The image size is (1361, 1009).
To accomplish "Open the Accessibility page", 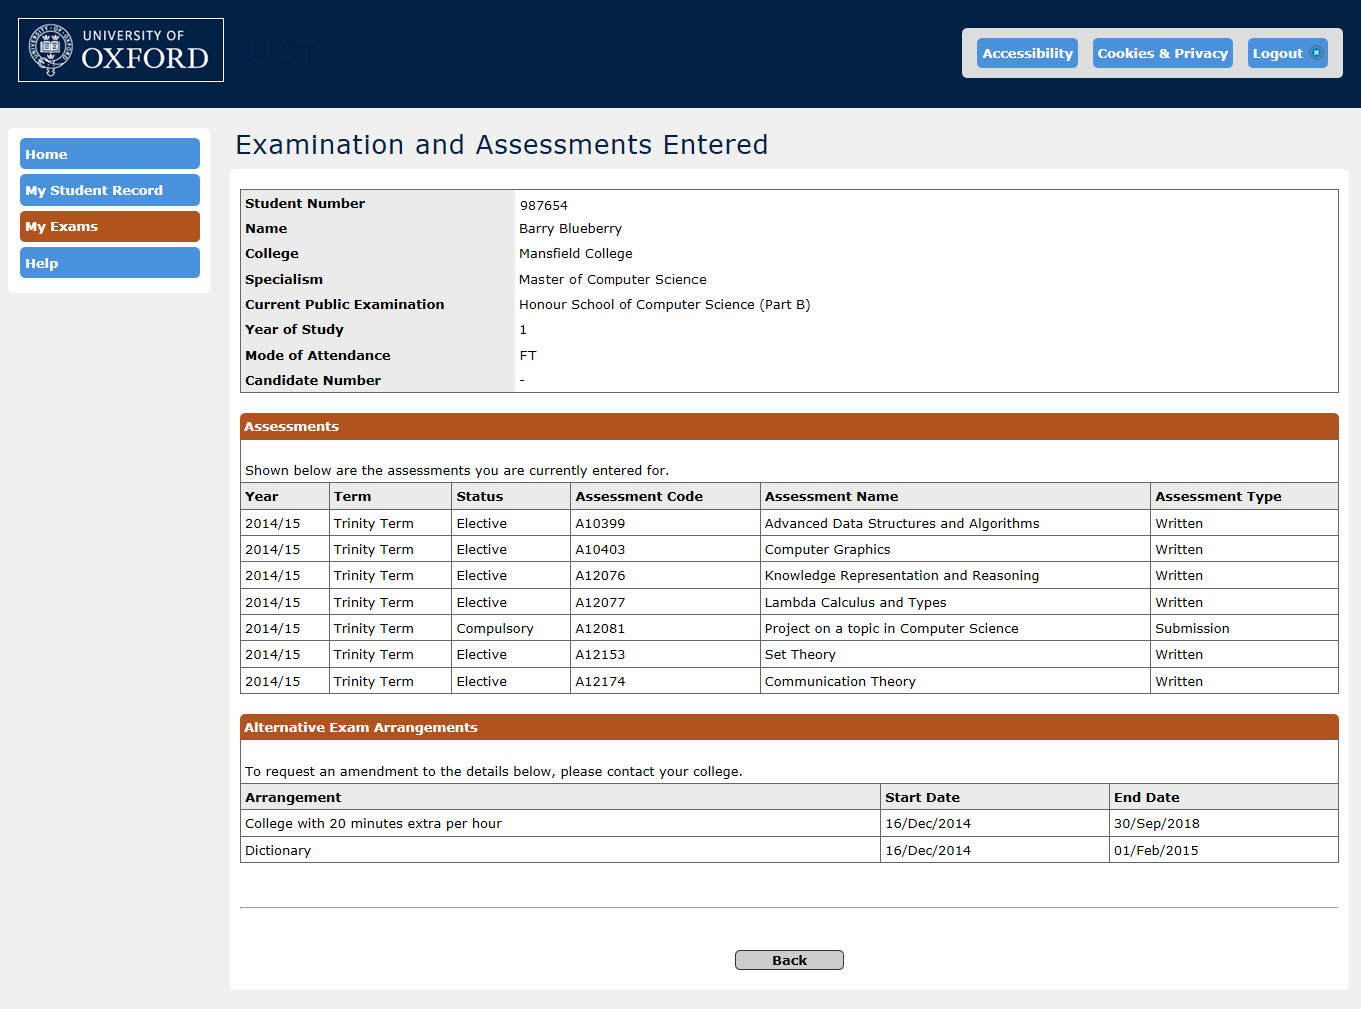I will click(1027, 53).
